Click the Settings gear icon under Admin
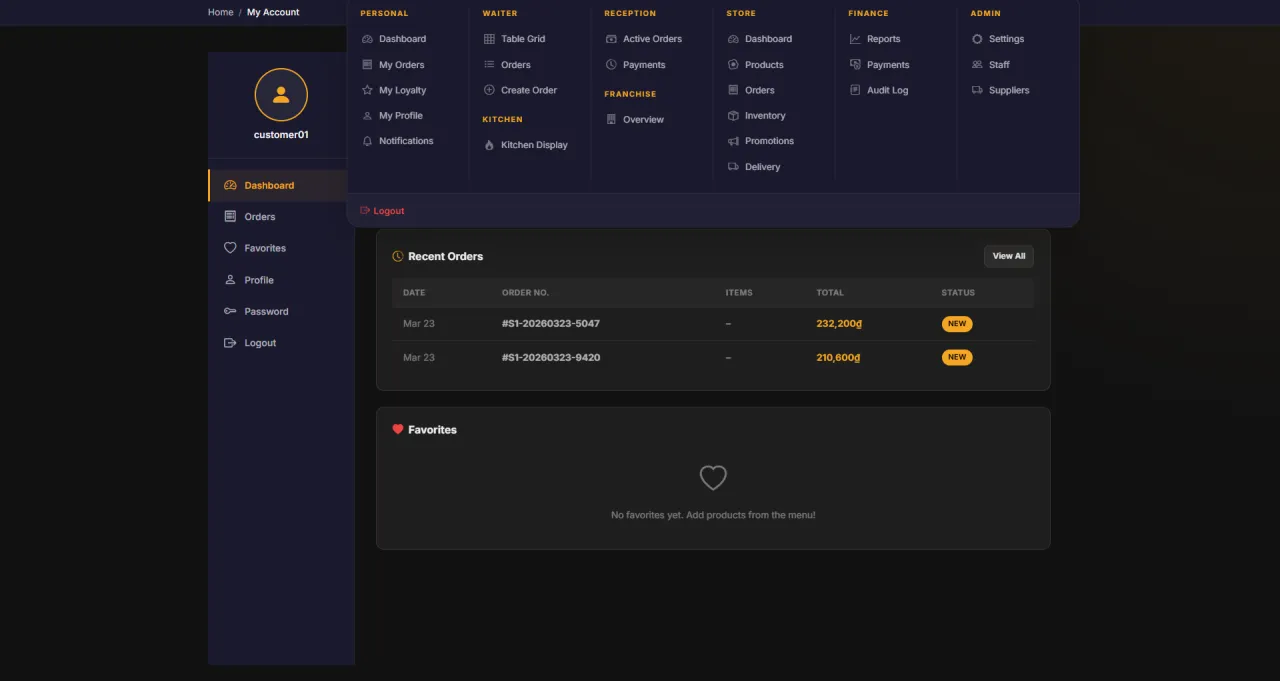The image size is (1280, 681). click(x=977, y=39)
